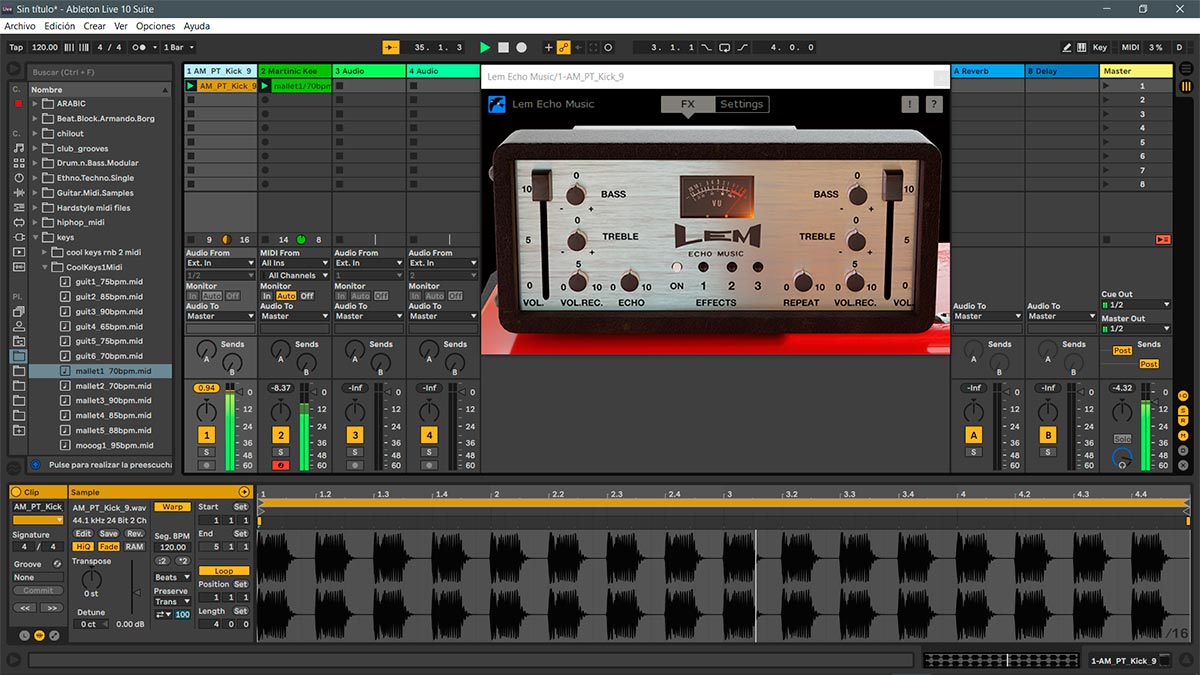Click the Master headphone cue volume knob
This screenshot has width=1200, height=675.
[1123, 458]
